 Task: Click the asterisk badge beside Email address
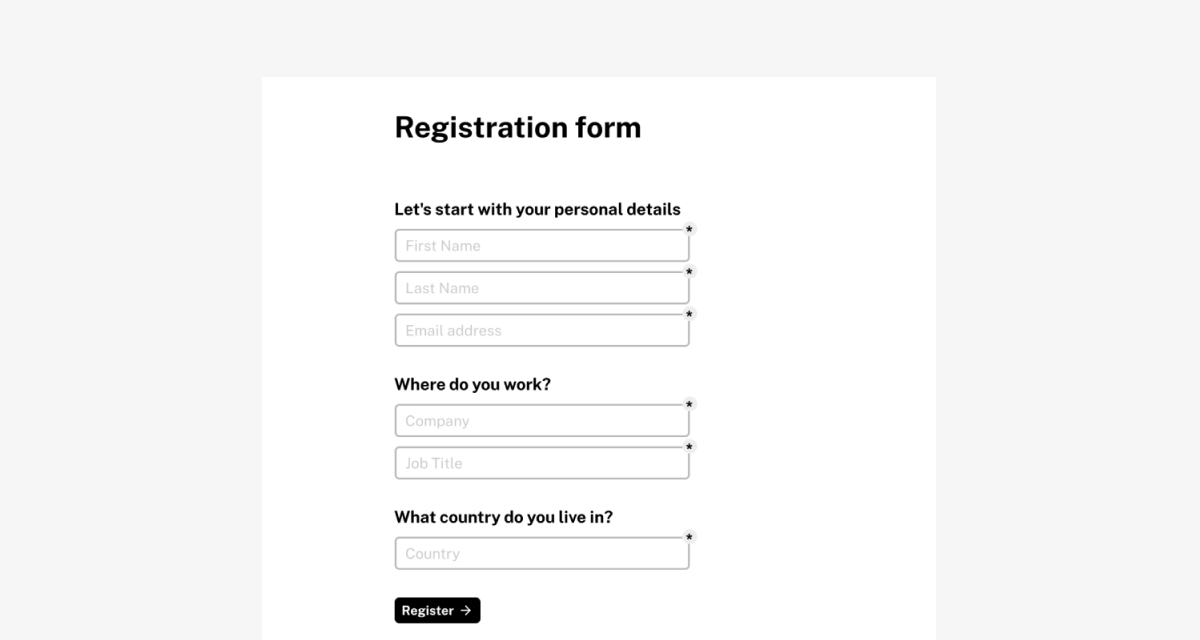[689, 315]
